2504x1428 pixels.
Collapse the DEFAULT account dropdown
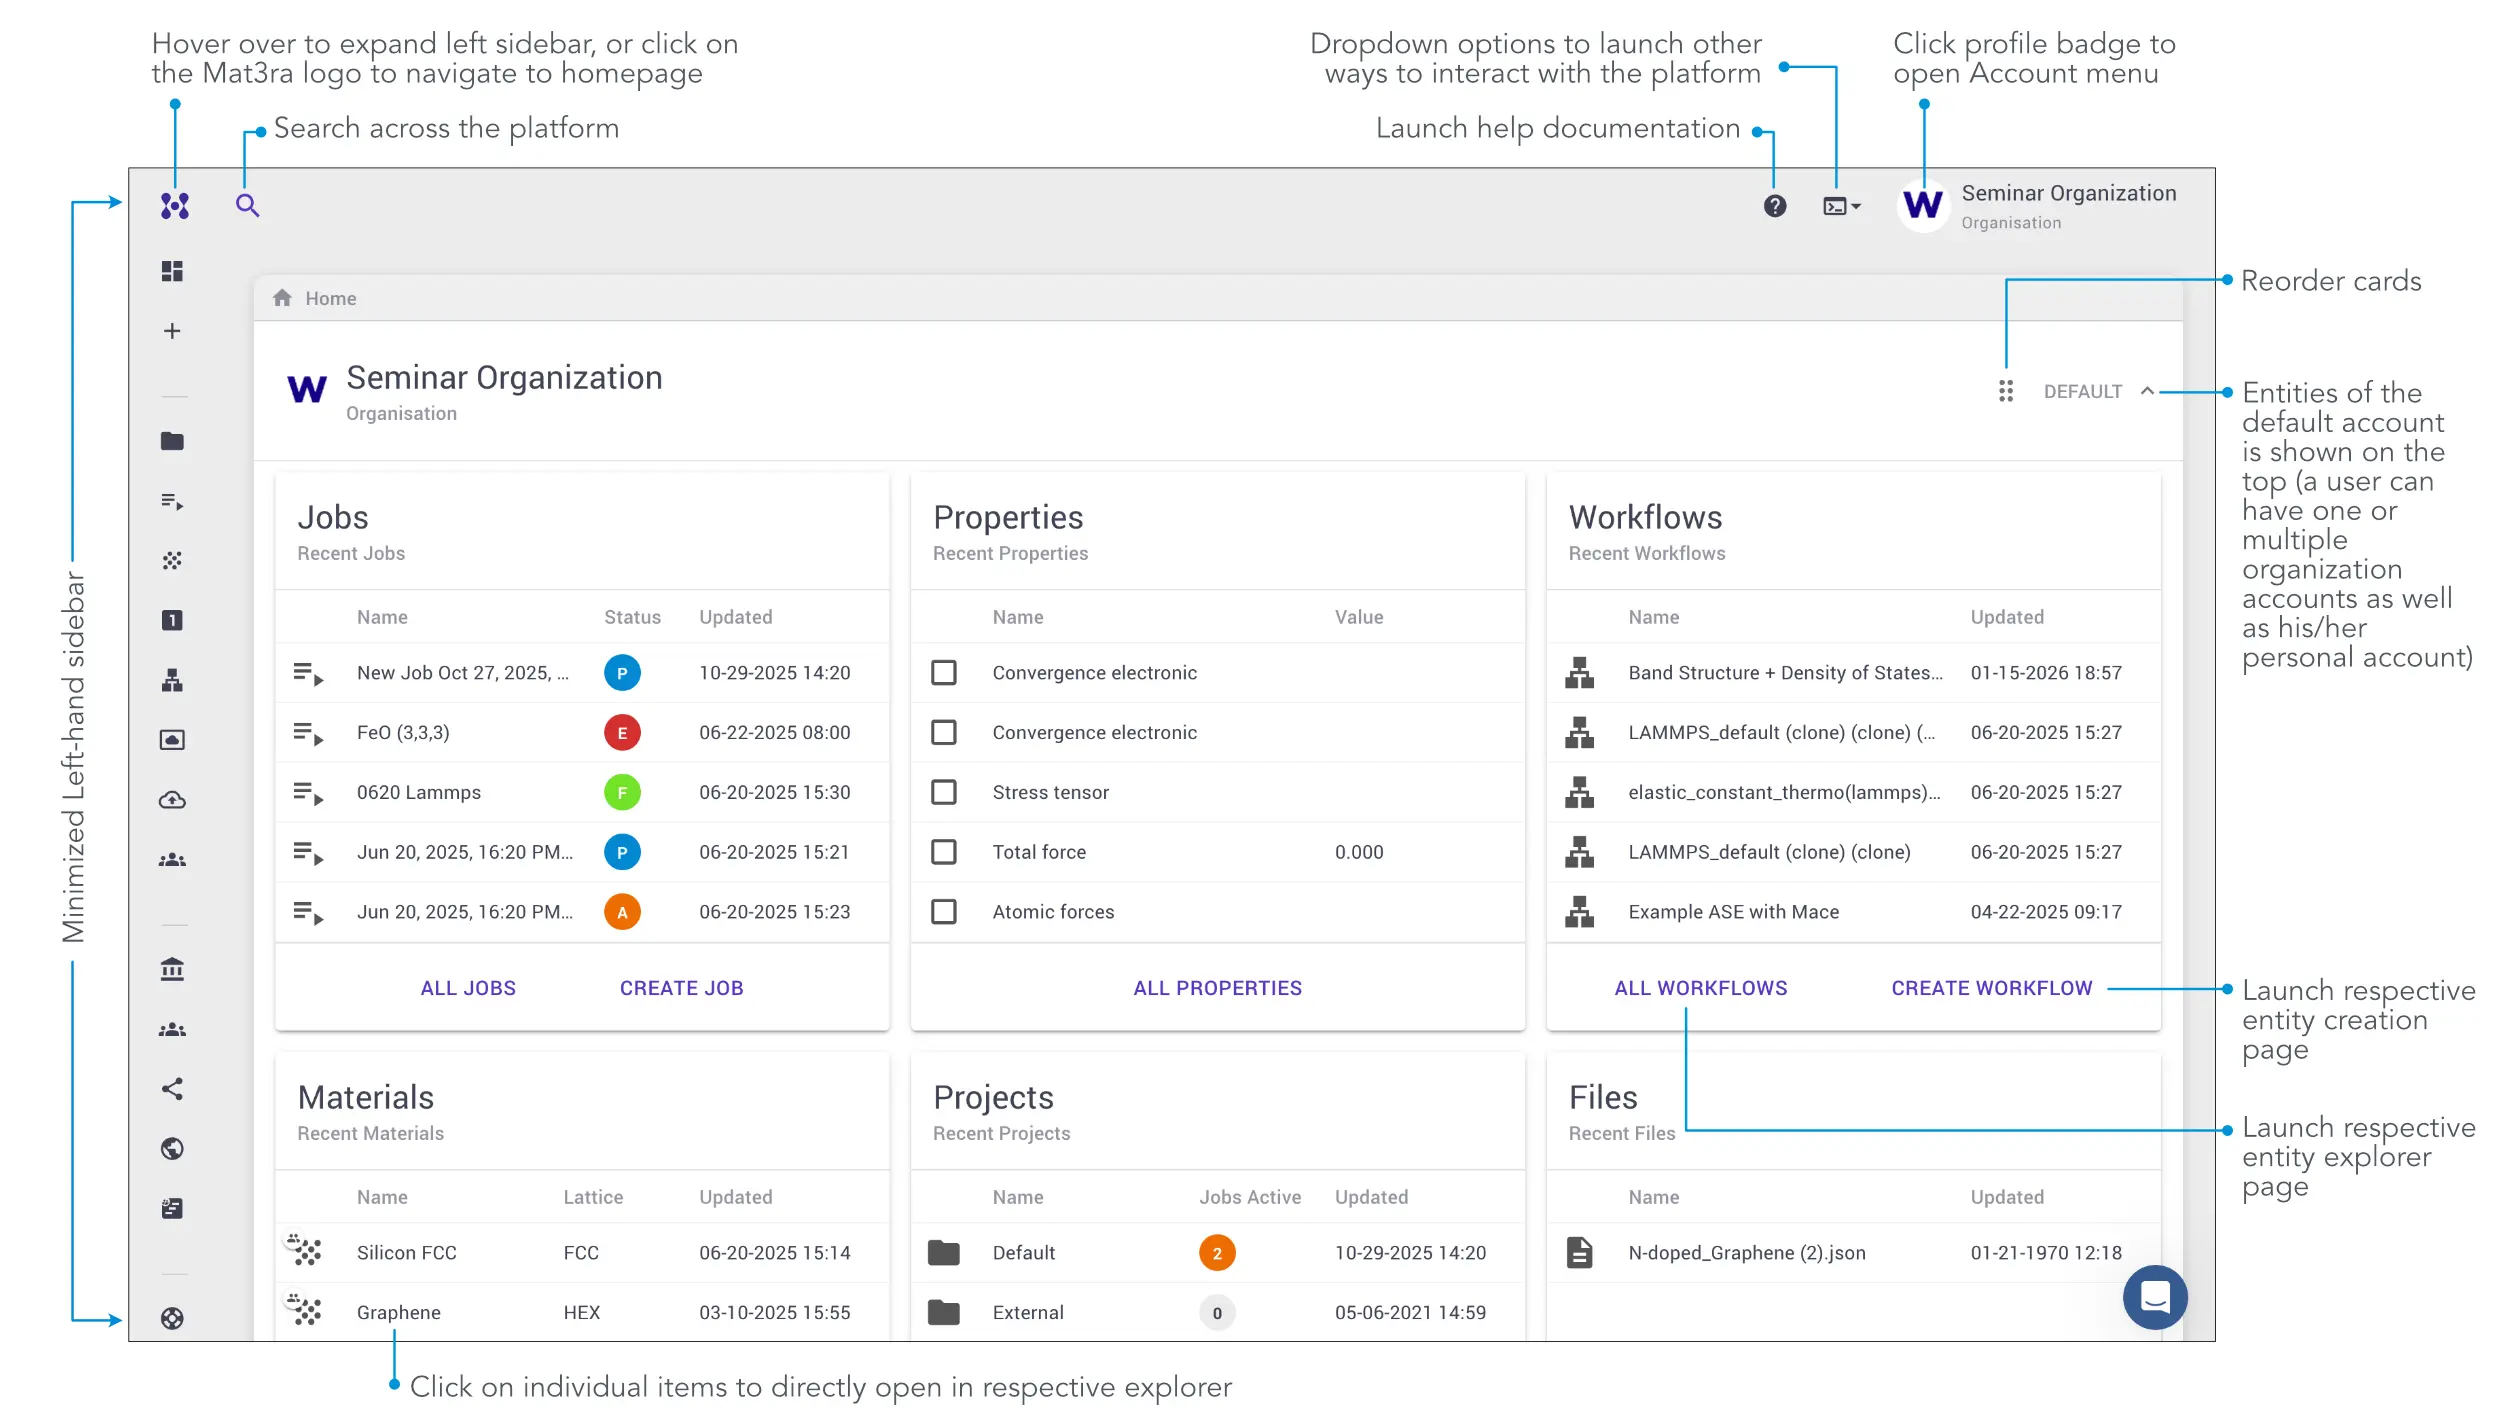2148,391
